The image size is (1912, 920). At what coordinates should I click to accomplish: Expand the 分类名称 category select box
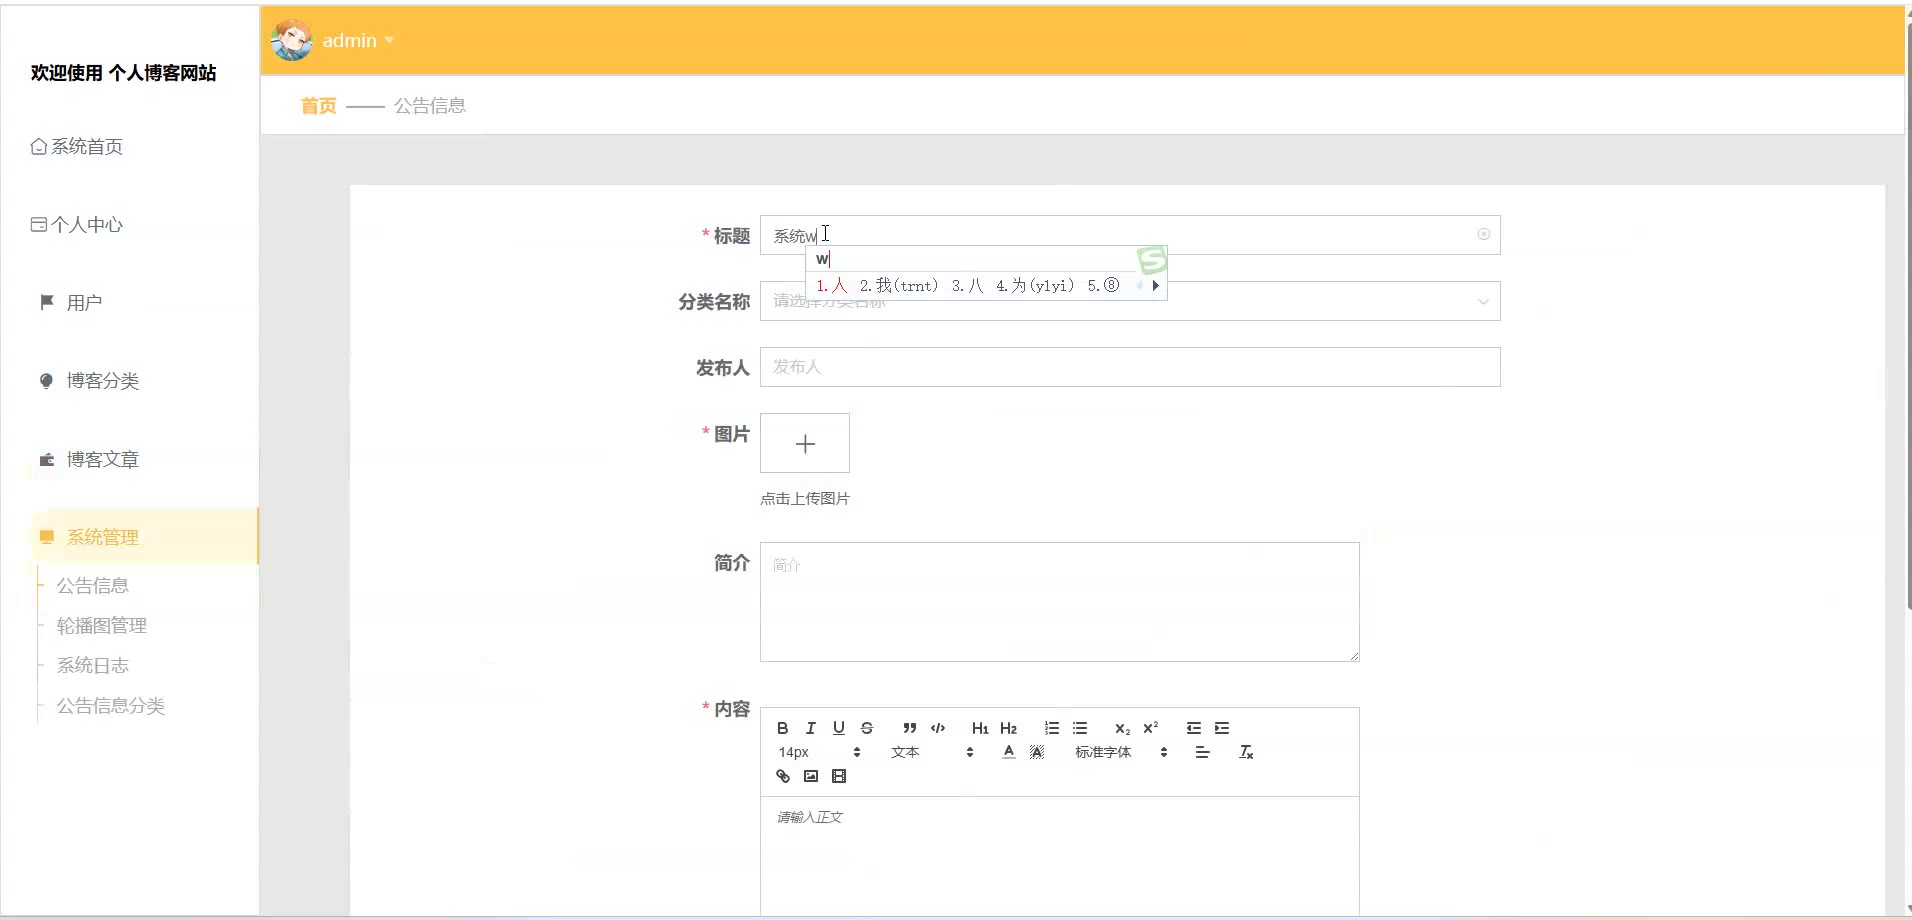pyautogui.click(x=1130, y=301)
